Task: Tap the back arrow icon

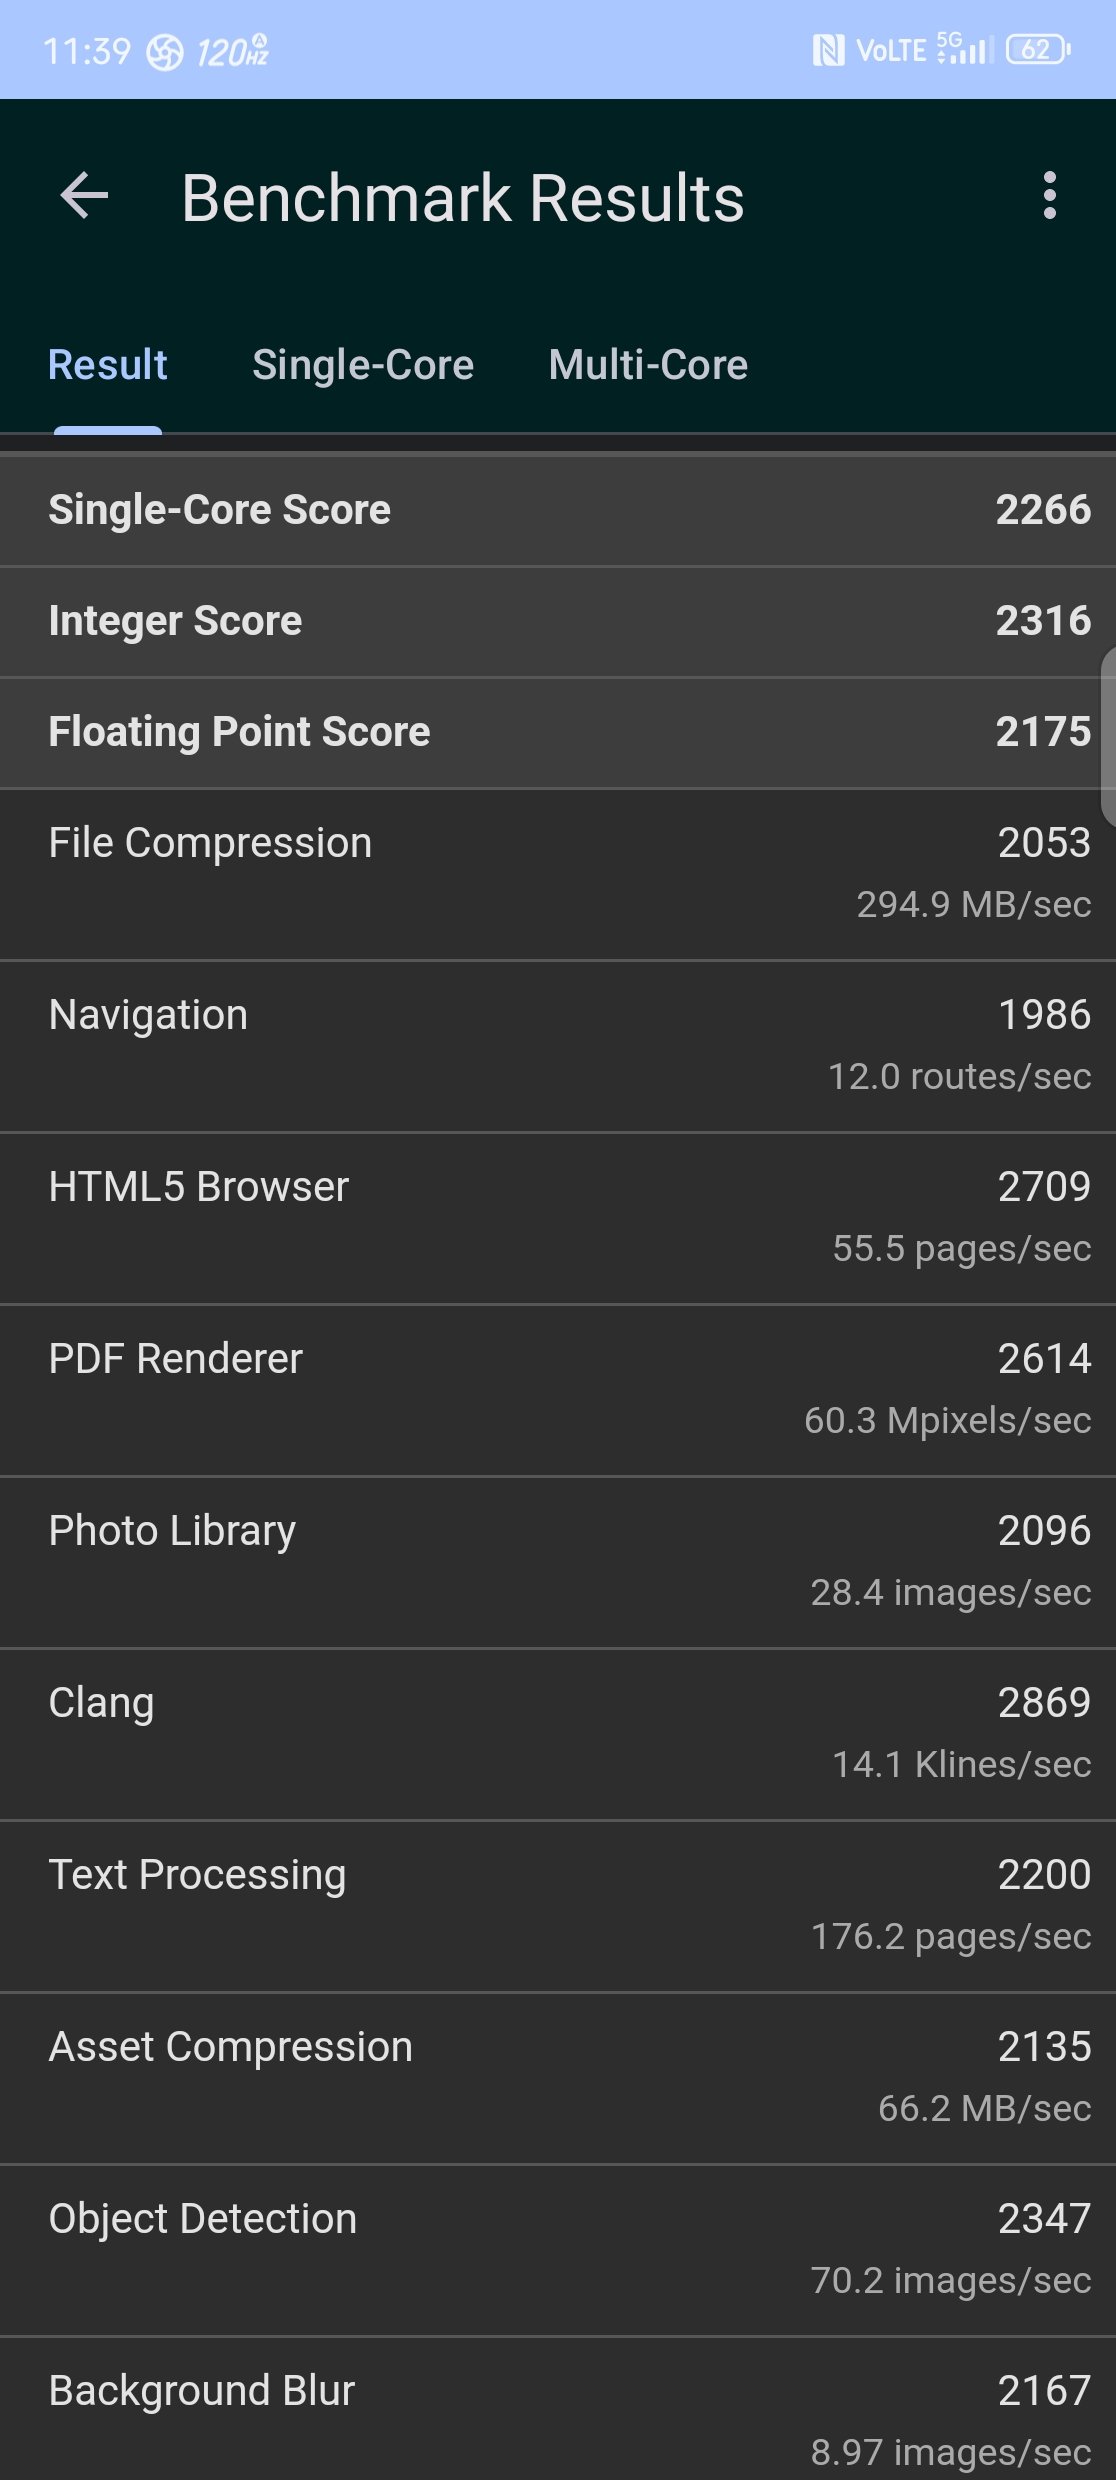Action: [84, 196]
